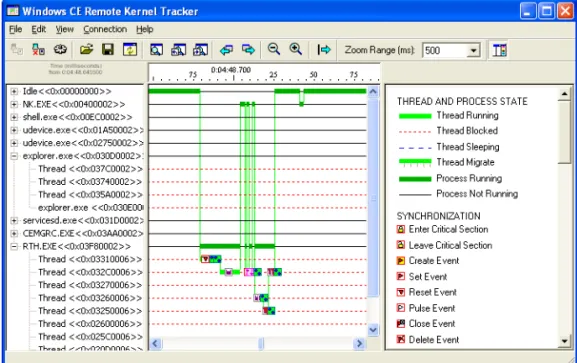Click the Leave Critical Section legend icon
Screen dimensions: 577x363
coord(401,245)
